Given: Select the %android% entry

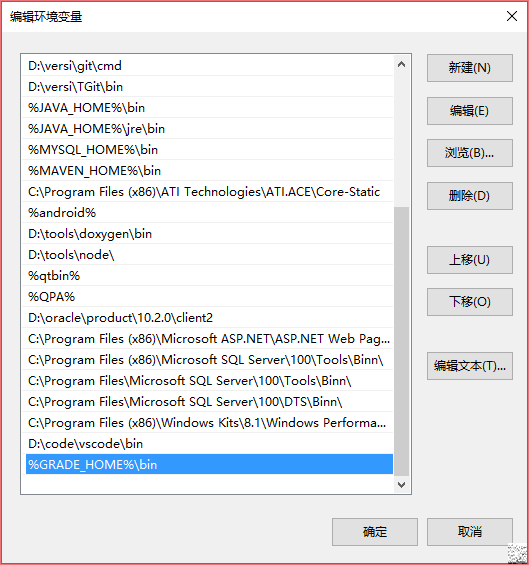Looking at the screenshot, I should [208, 213].
